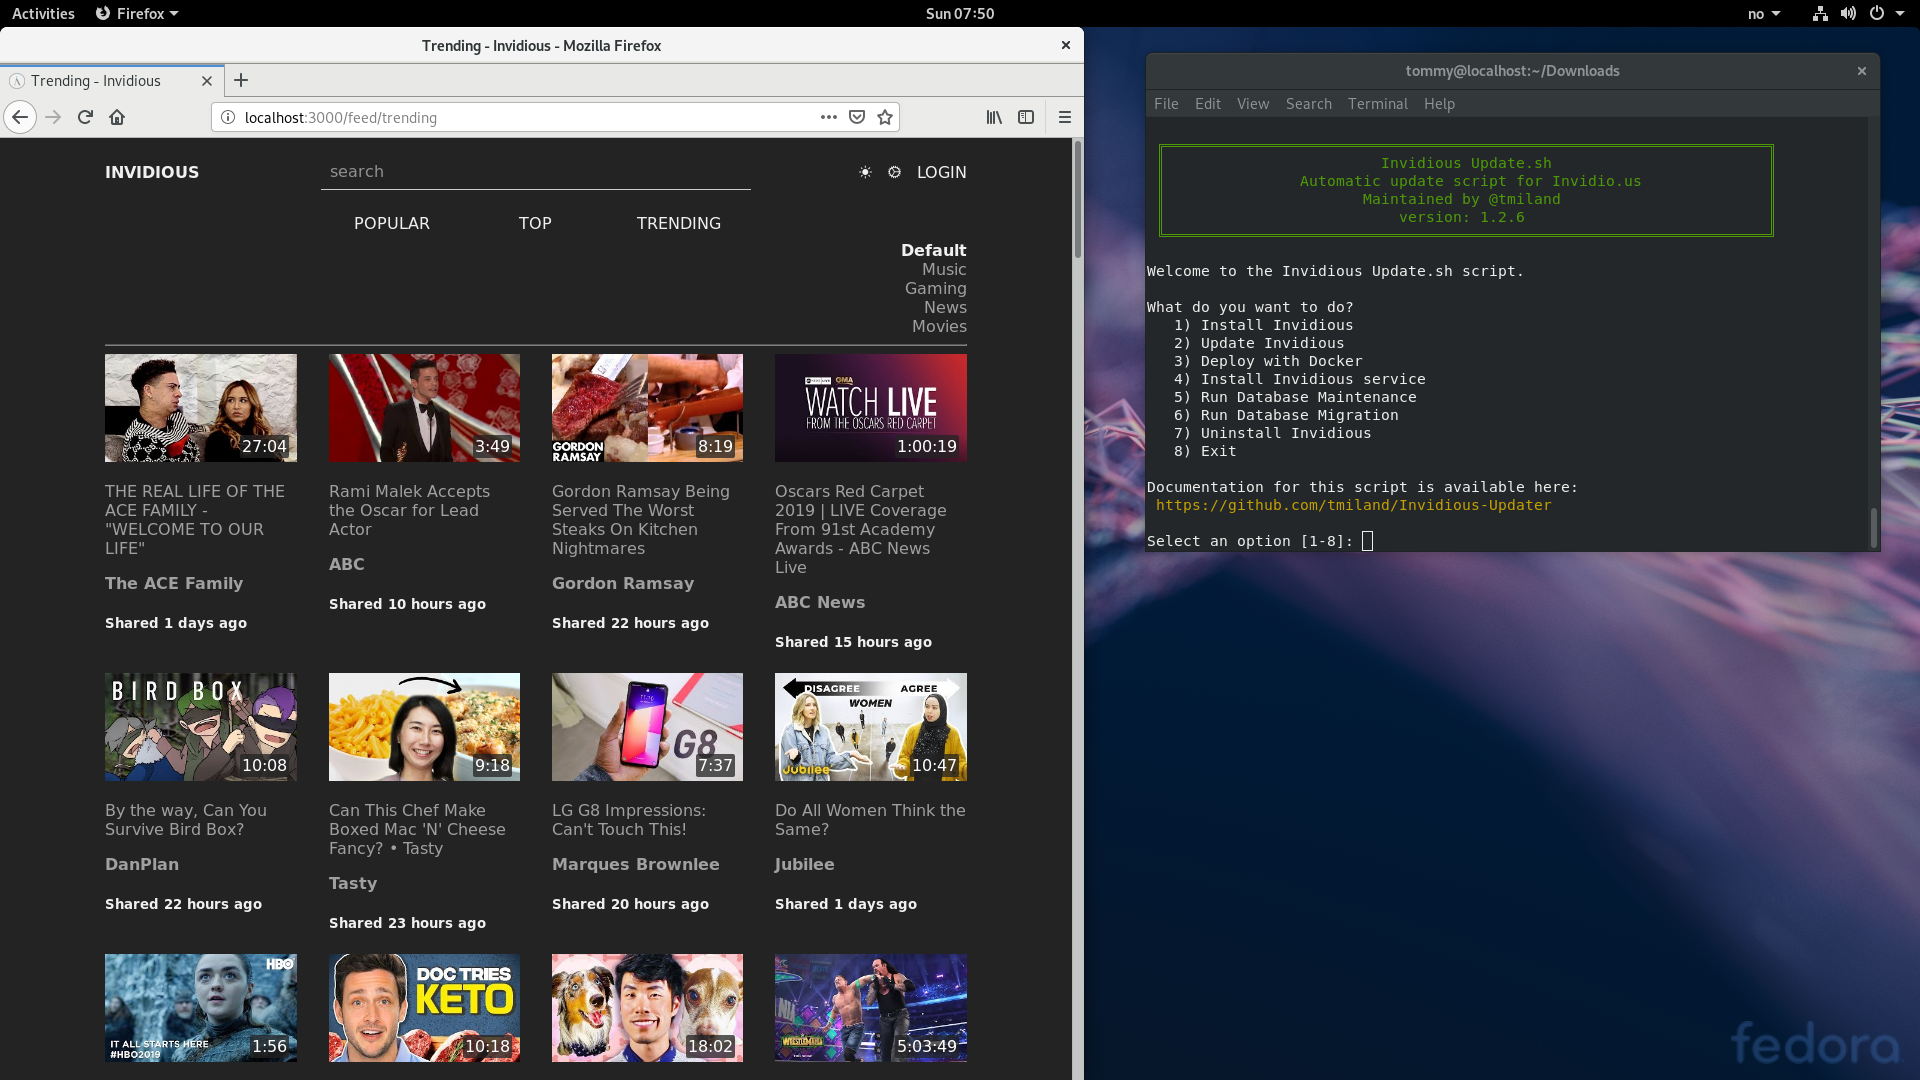Viewport: 1920px width, 1080px height.
Task: Reload the current Firefox page
Action: (85, 117)
